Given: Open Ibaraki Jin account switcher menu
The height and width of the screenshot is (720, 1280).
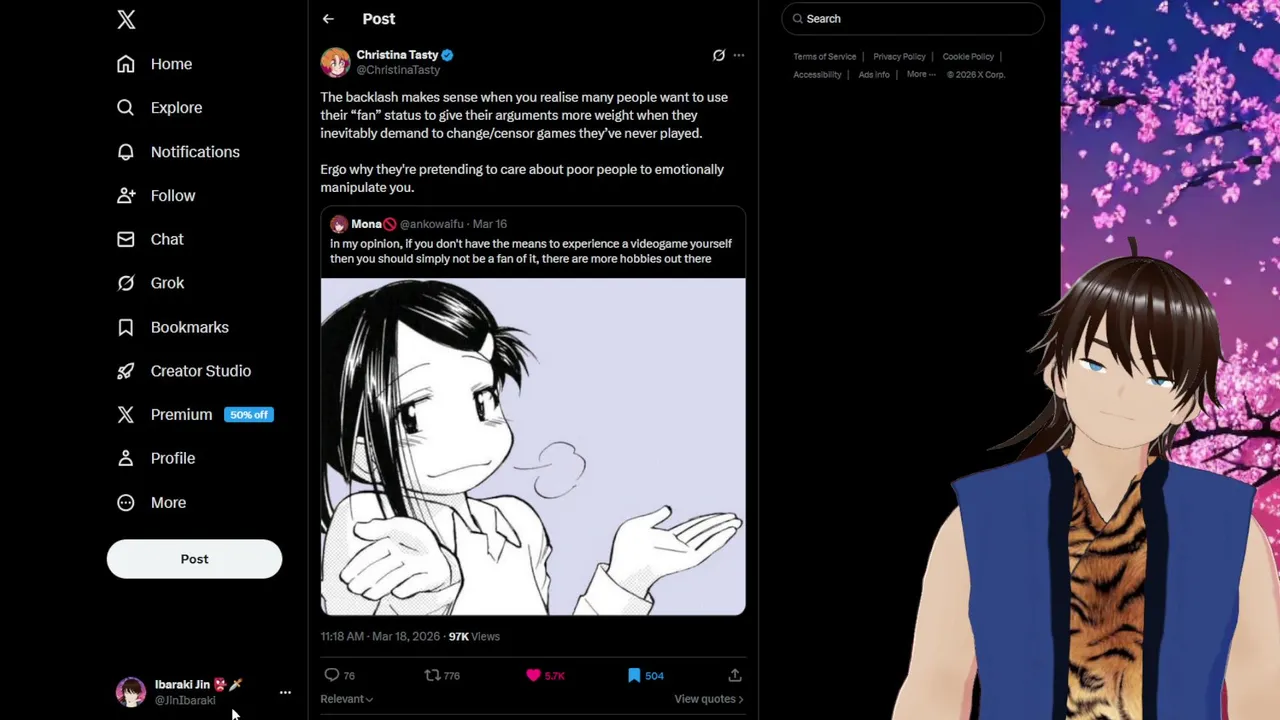Looking at the screenshot, I should (x=284, y=692).
